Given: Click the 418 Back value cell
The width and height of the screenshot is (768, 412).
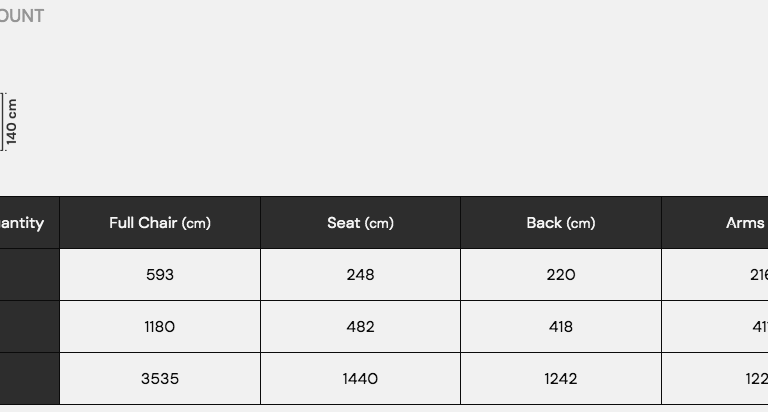Looking at the screenshot, I should pos(561,326).
